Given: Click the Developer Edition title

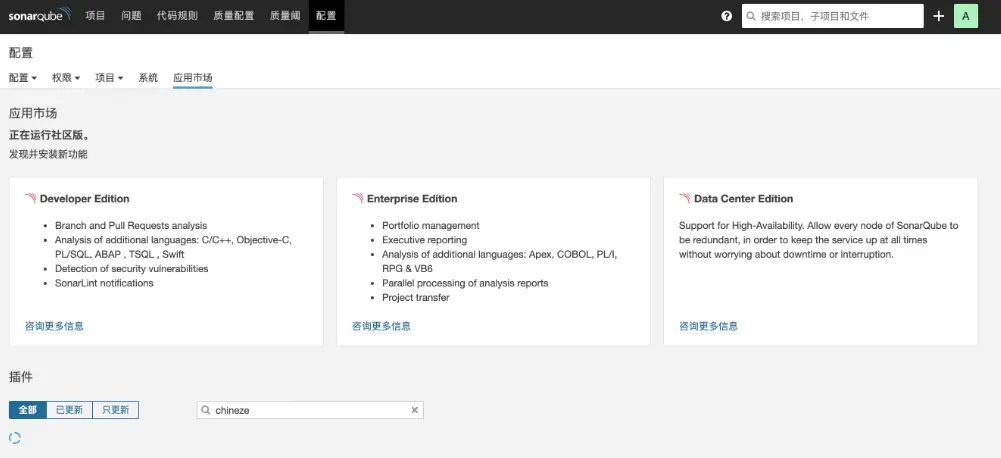Looking at the screenshot, I should (84, 199).
